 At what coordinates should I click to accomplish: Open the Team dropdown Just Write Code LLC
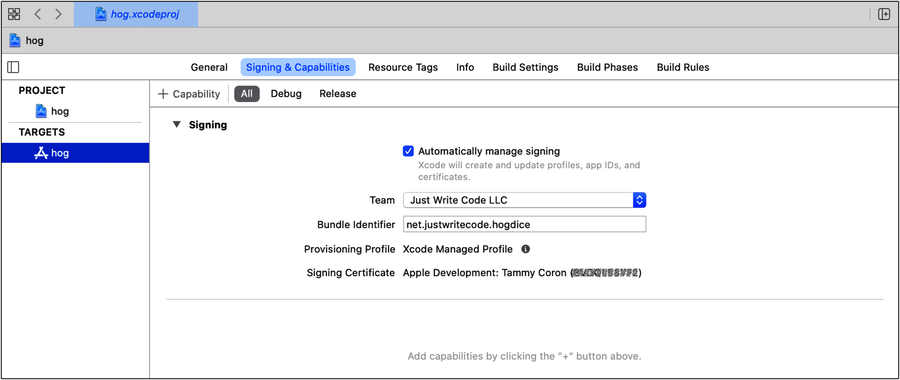click(x=525, y=200)
